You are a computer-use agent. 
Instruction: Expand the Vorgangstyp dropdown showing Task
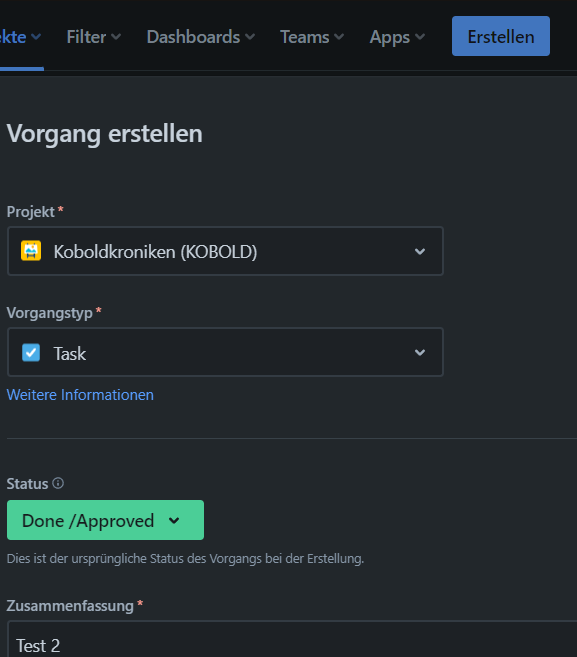(x=225, y=352)
